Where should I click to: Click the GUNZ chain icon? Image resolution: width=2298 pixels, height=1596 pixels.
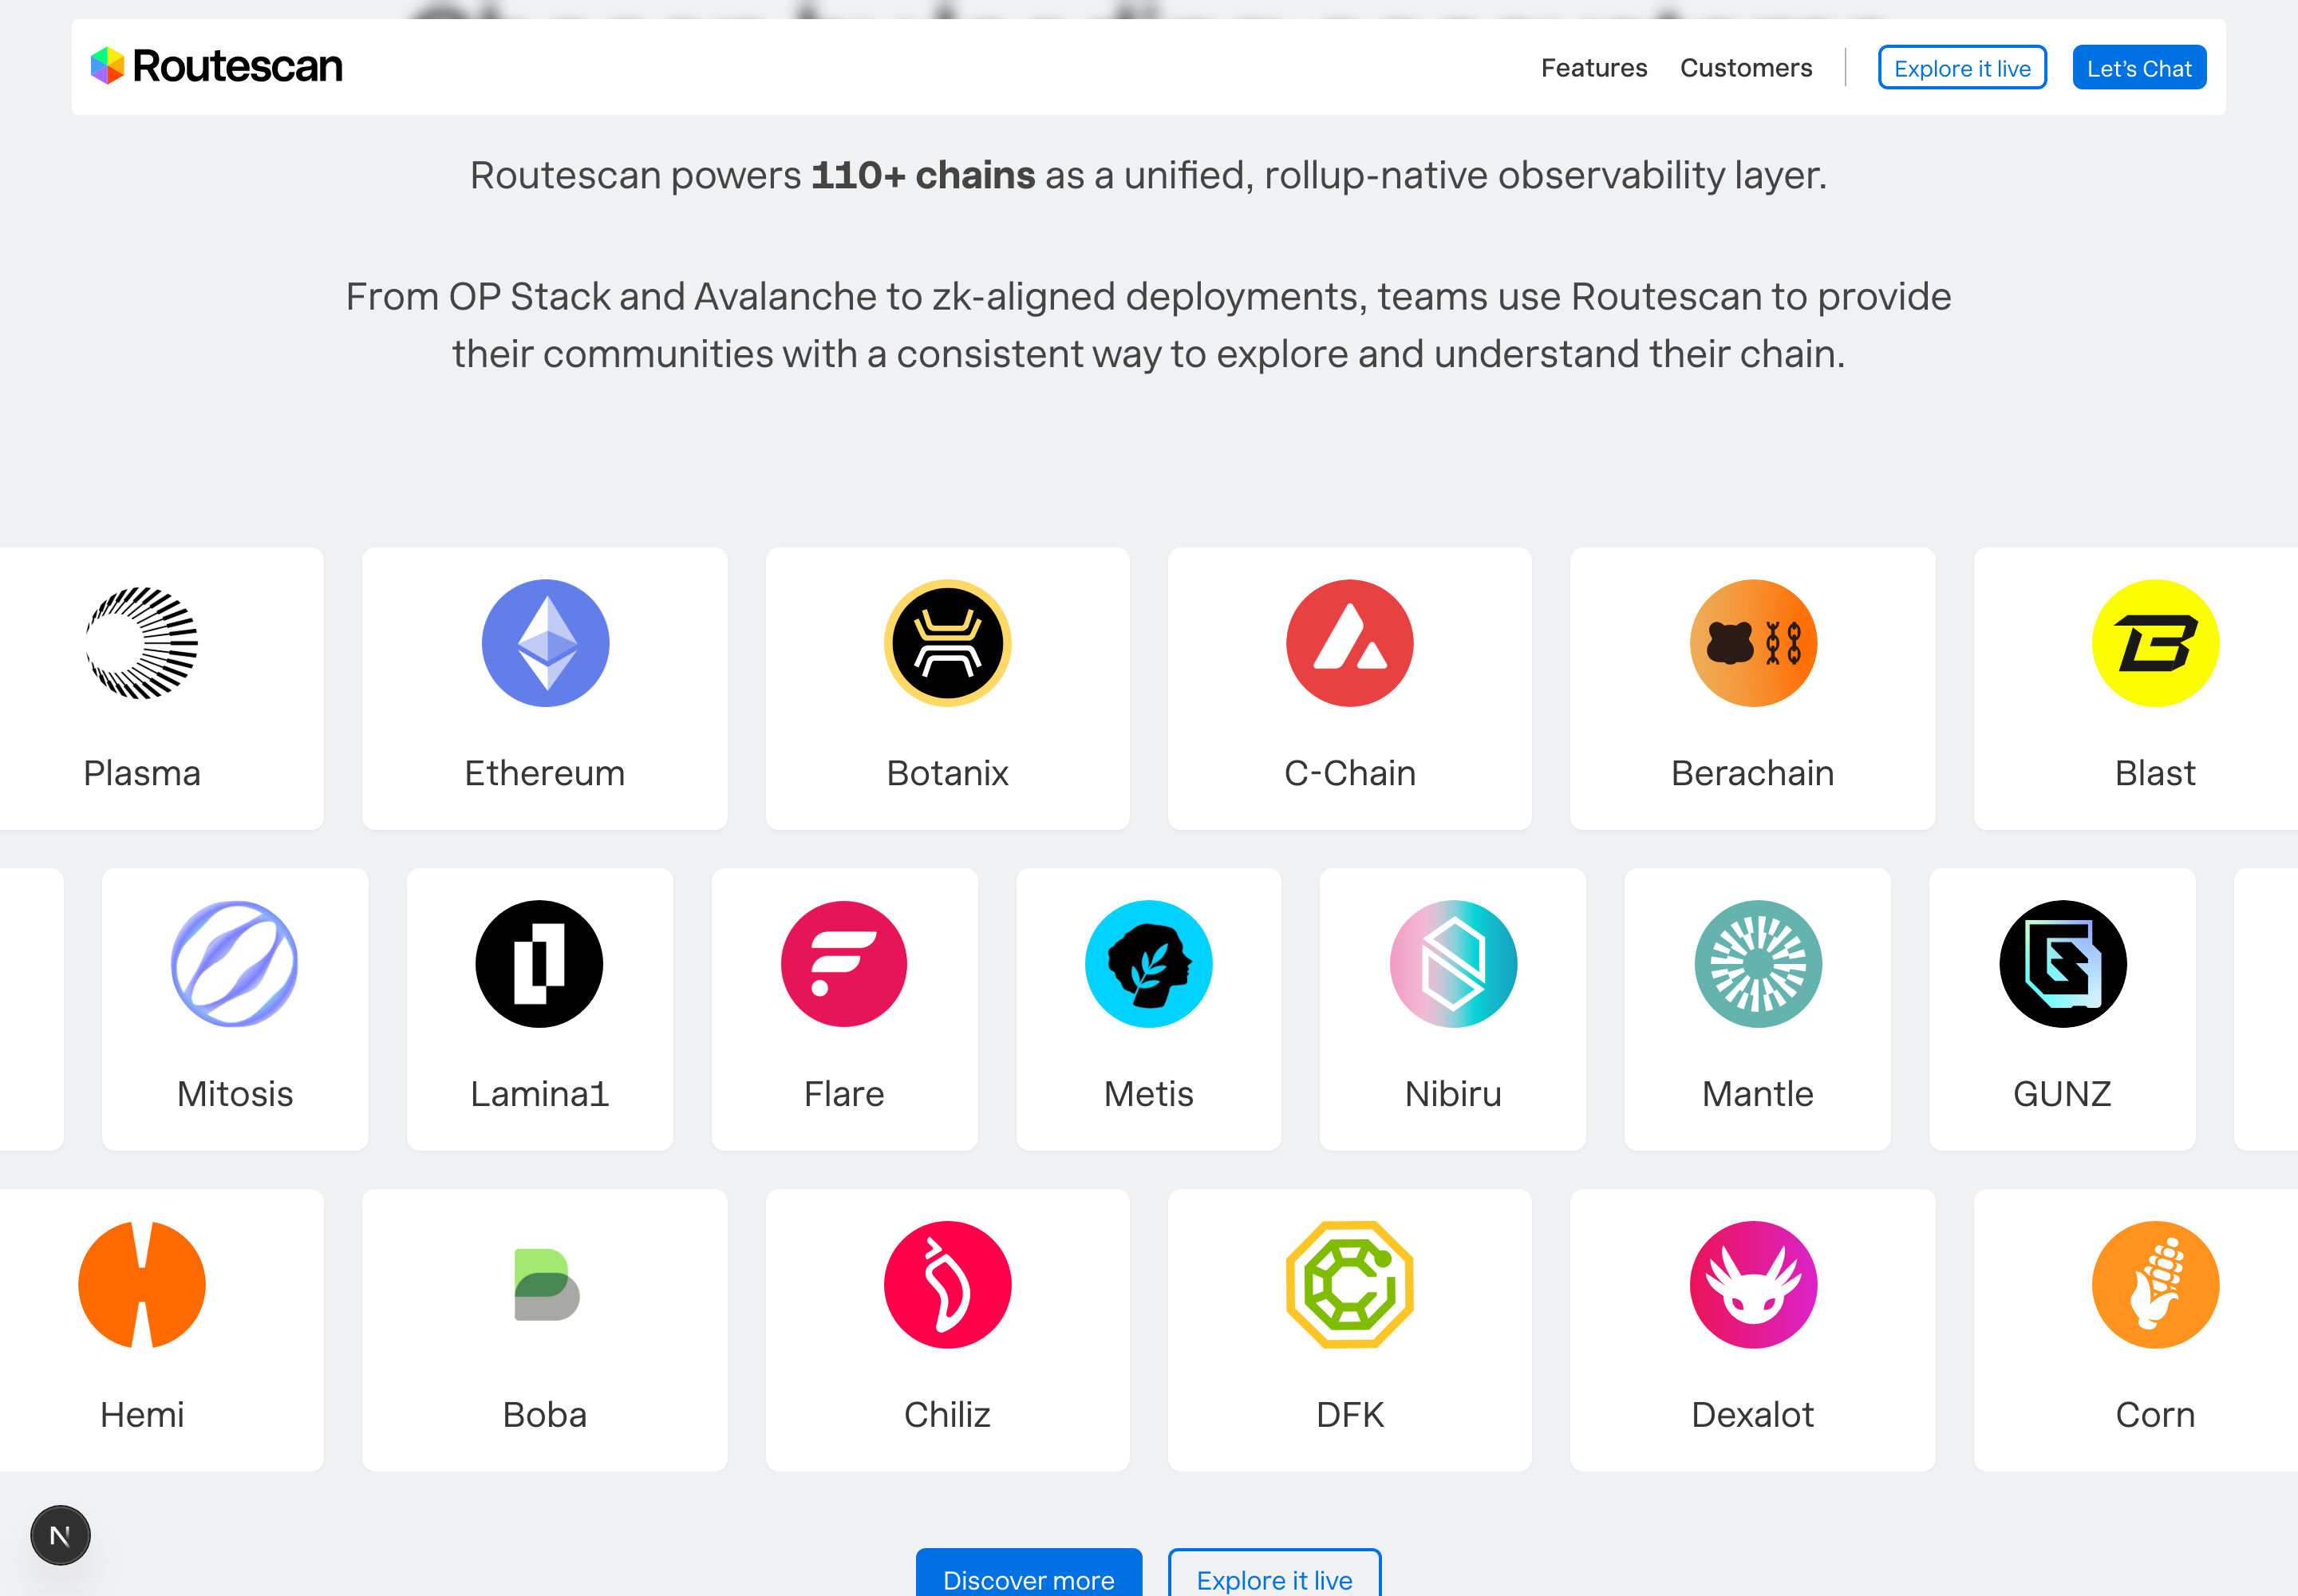click(x=2063, y=964)
